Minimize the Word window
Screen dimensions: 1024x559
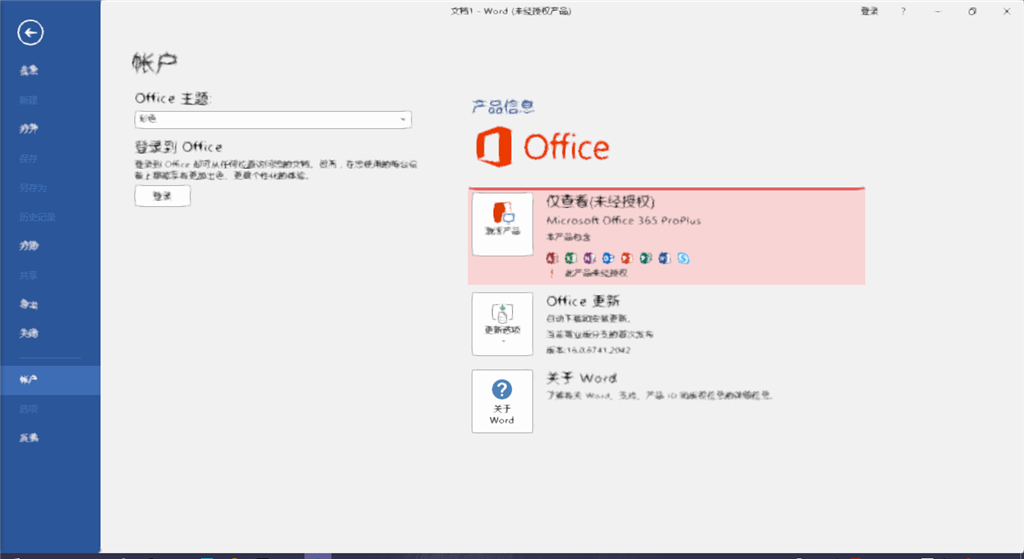(x=938, y=11)
